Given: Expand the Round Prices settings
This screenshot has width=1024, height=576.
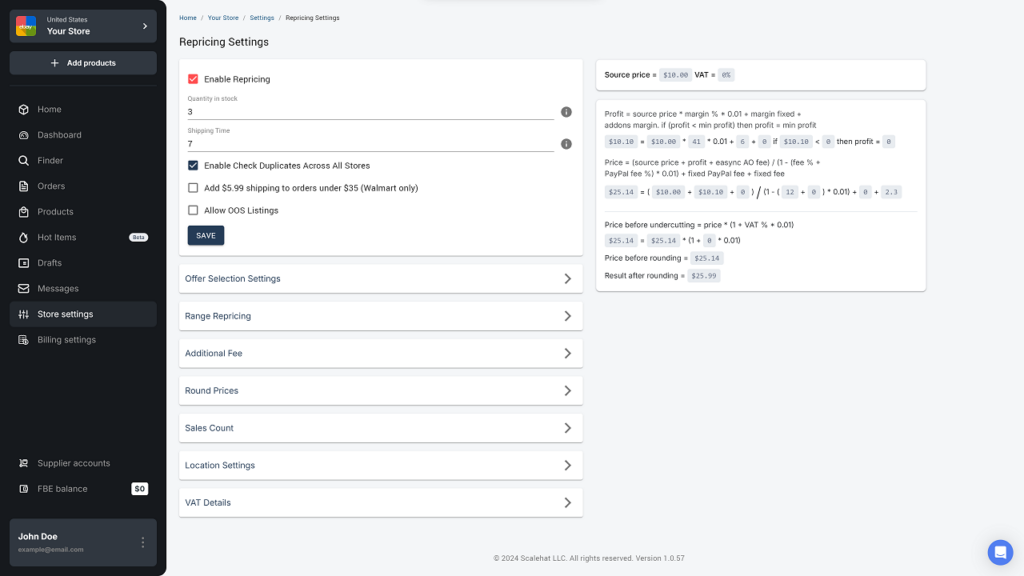Looking at the screenshot, I should tap(380, 390).
